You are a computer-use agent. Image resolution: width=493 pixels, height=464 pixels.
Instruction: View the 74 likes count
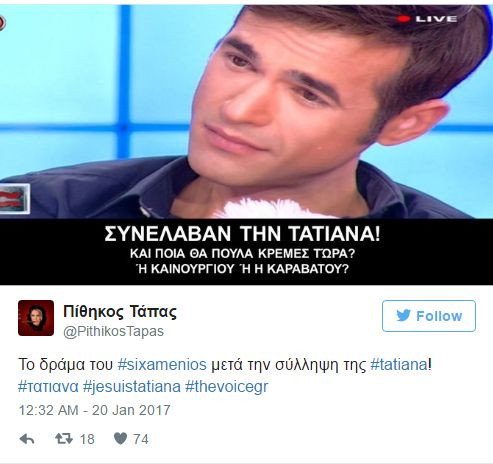(141, 439)
